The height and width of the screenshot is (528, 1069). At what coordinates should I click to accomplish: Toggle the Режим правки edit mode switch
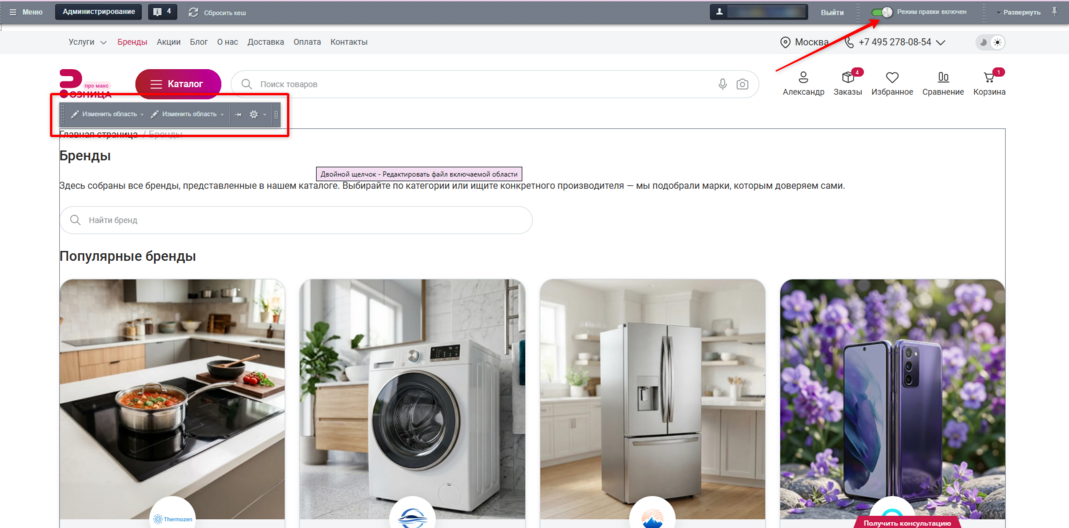point(882,12)
